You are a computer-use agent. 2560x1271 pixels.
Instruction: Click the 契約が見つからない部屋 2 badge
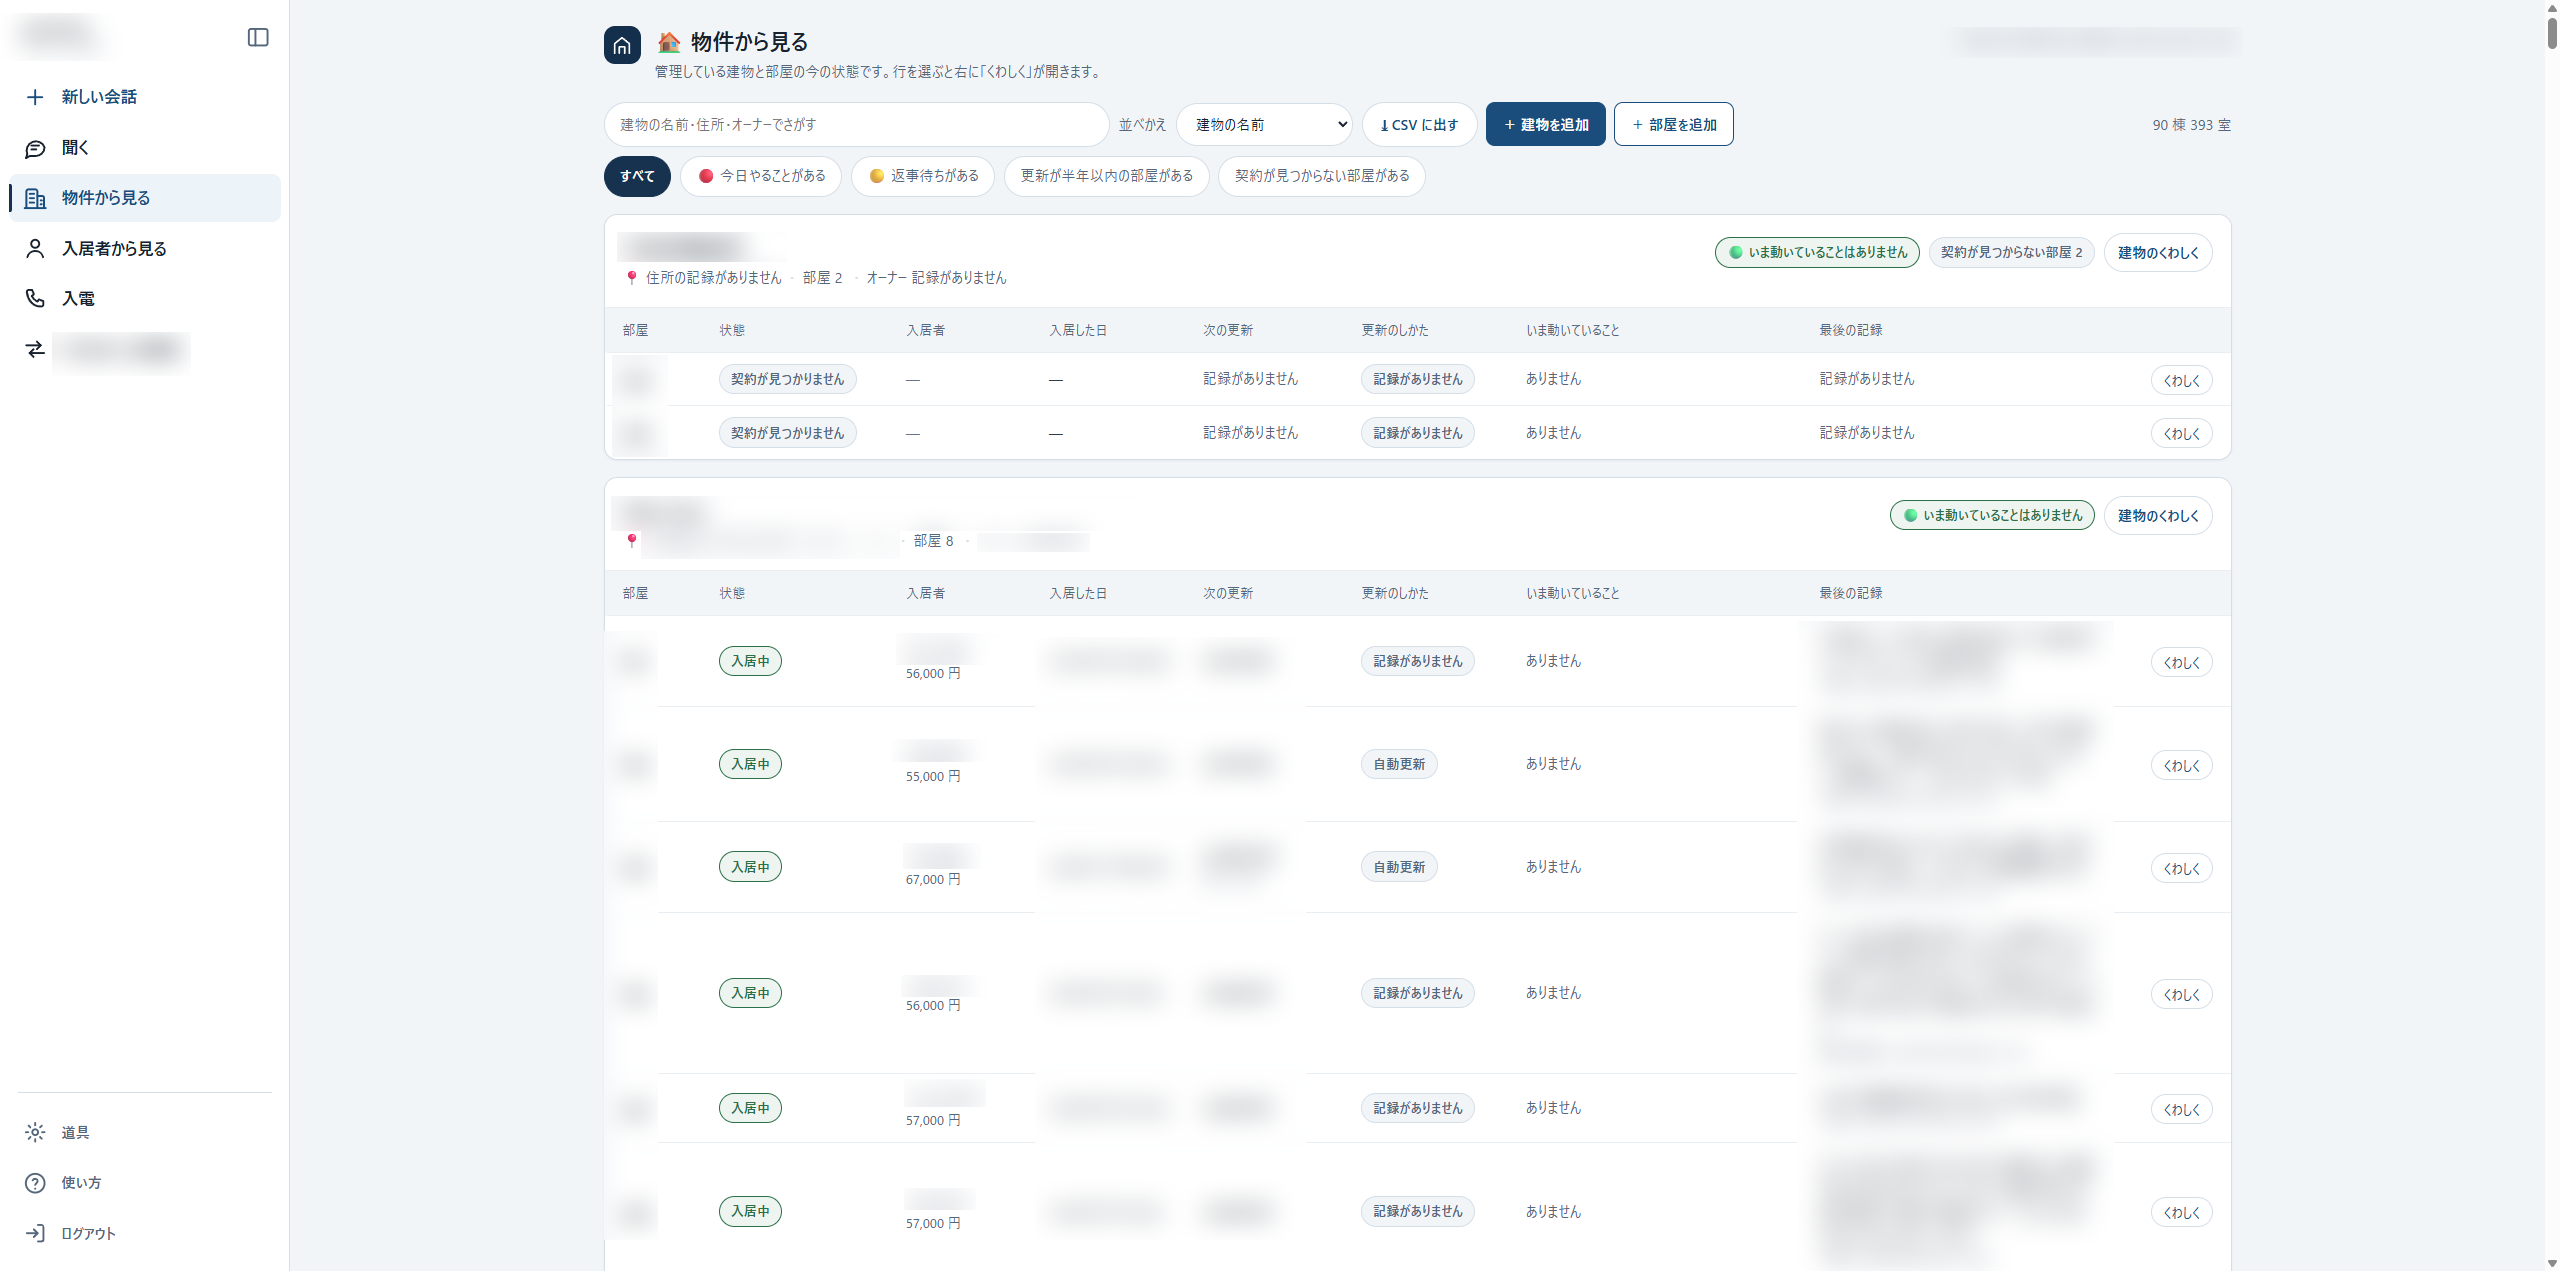tap(2011, 253)
